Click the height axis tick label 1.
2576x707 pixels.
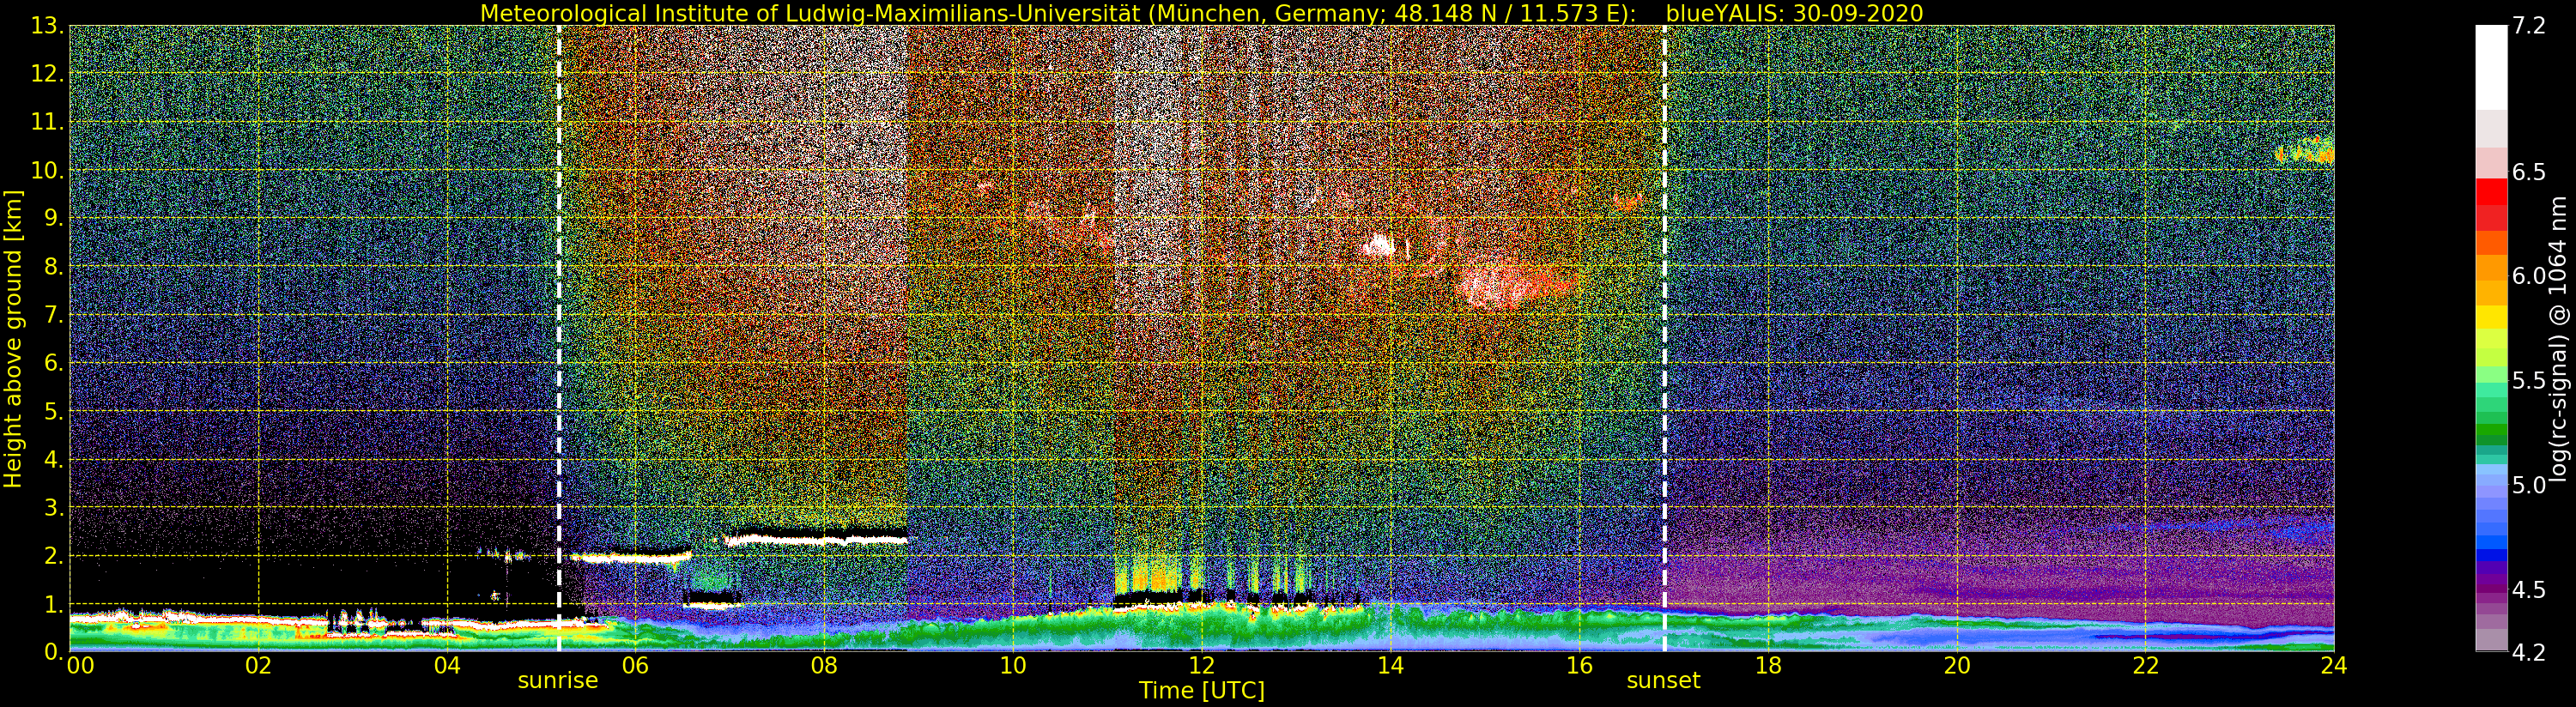click(x=54, y=604)
